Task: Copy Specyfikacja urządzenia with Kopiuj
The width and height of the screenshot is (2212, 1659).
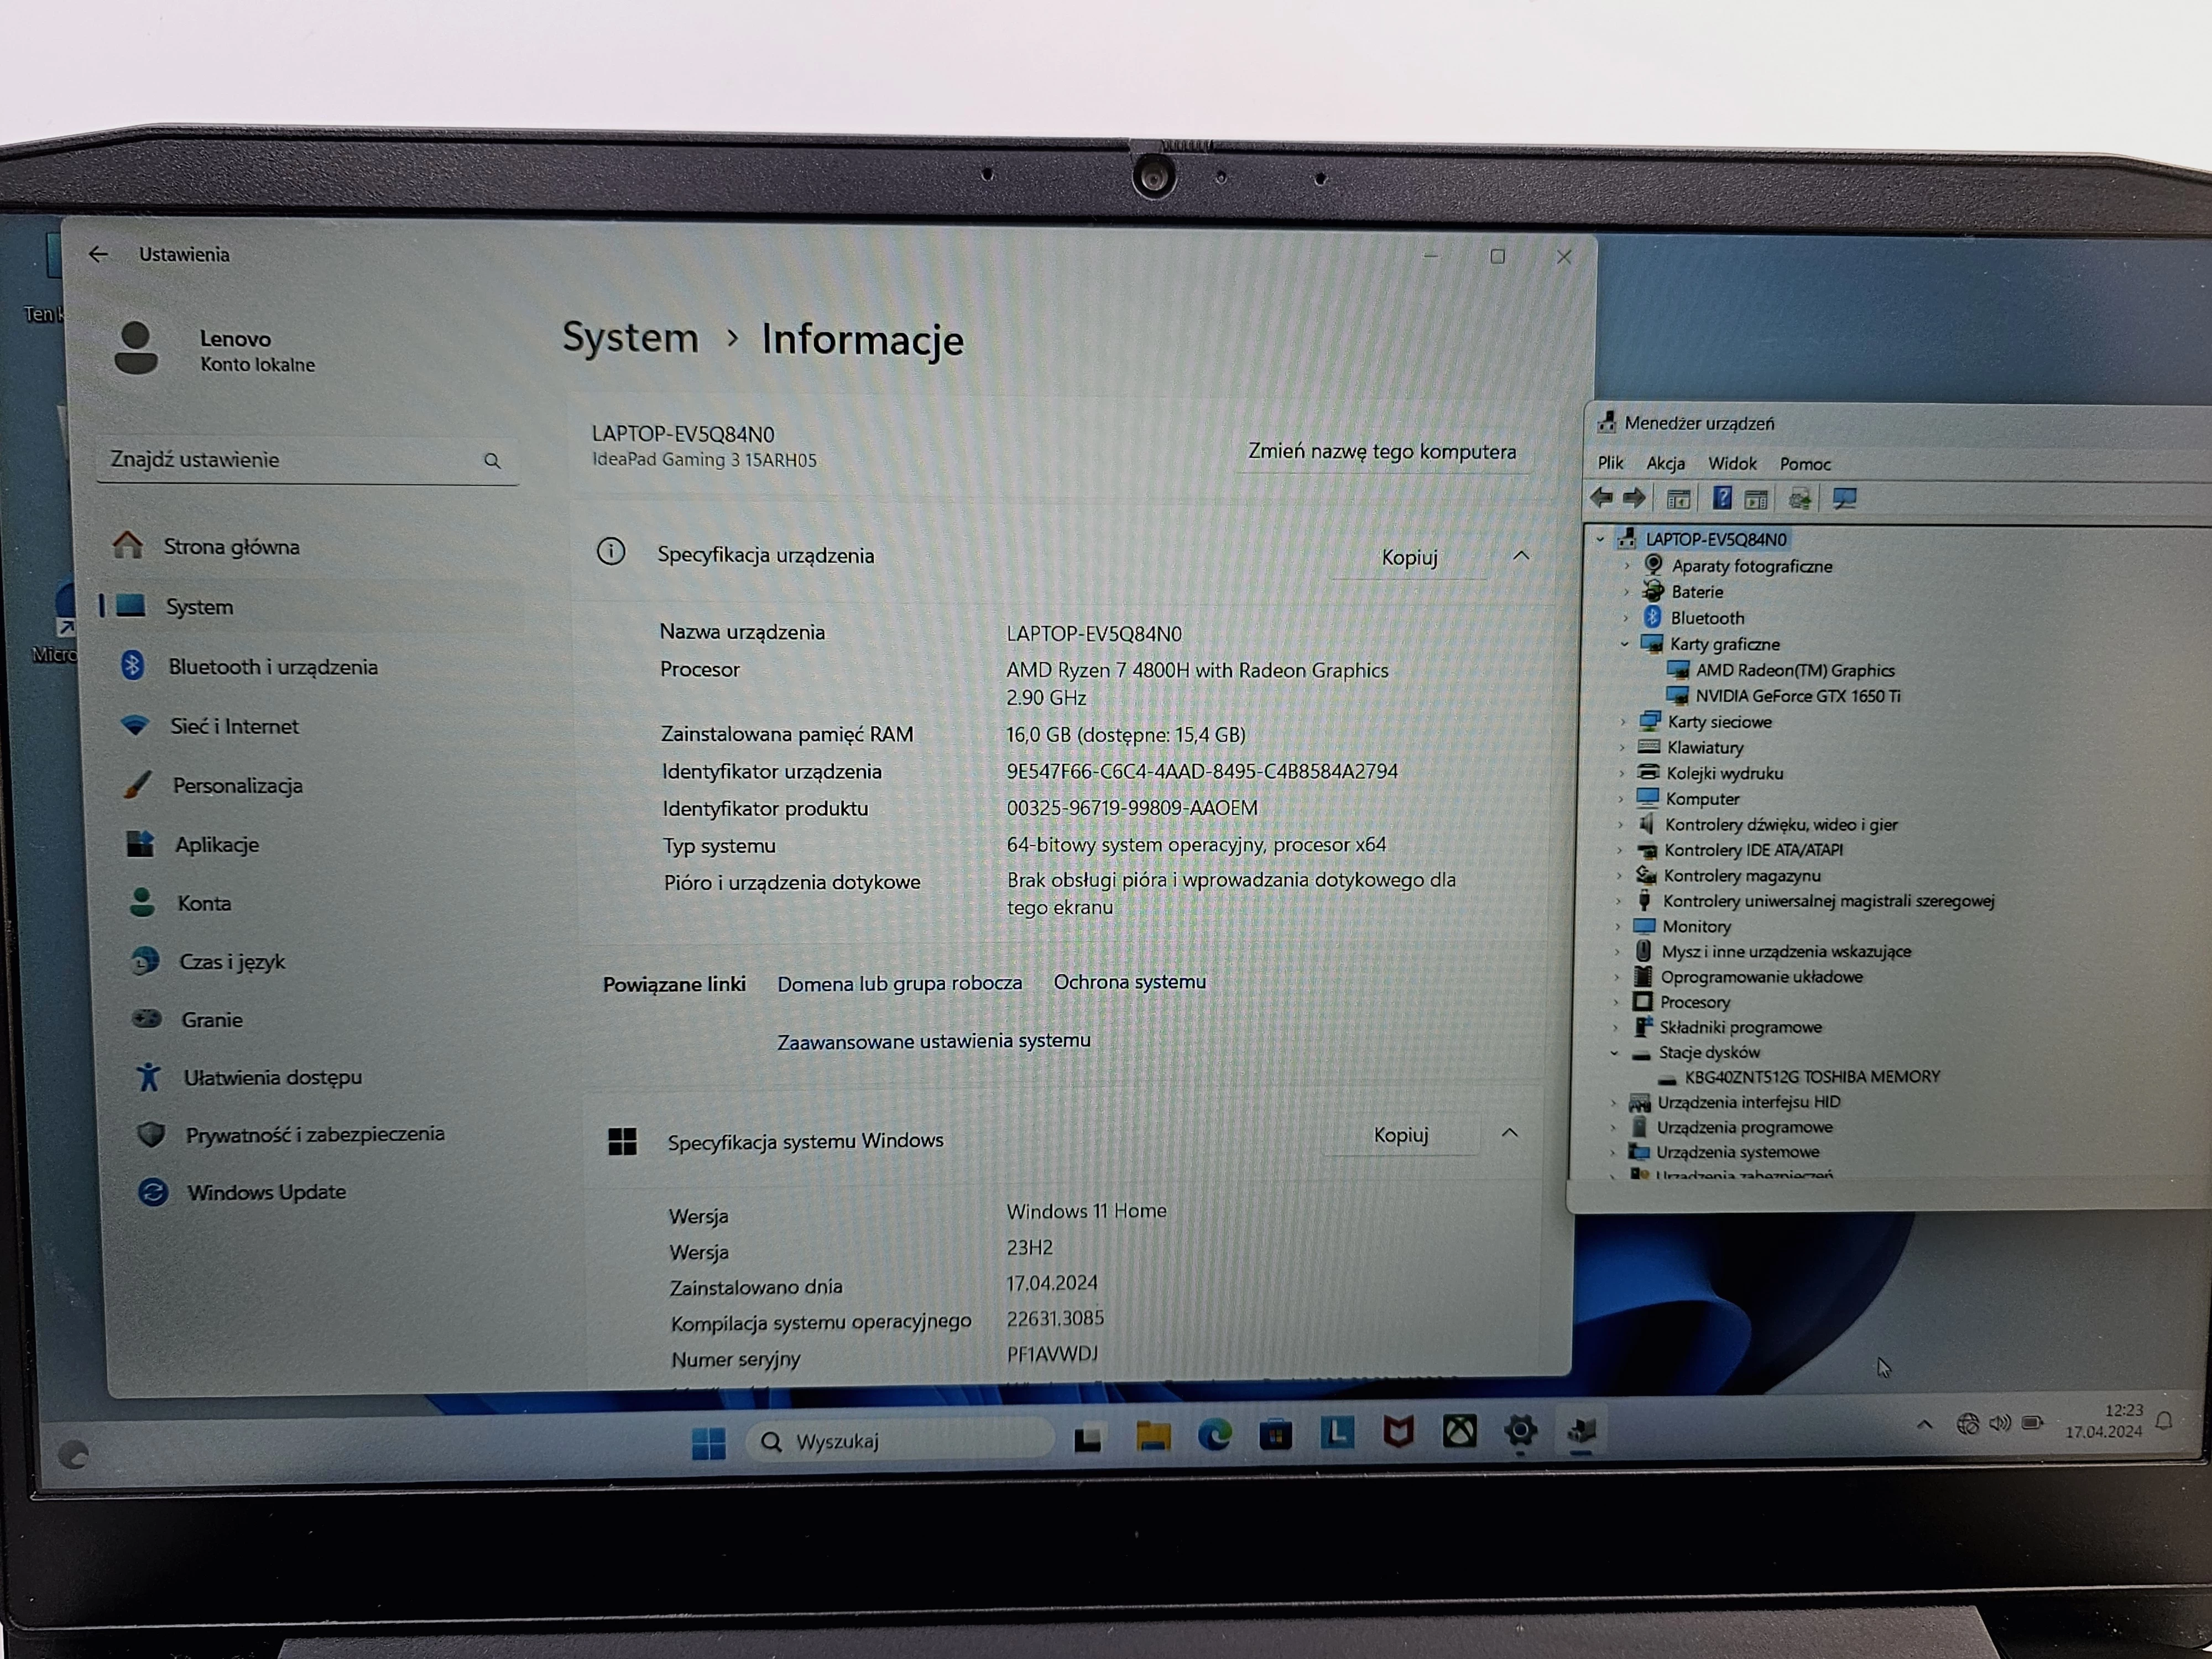Action: point(1409,557)
